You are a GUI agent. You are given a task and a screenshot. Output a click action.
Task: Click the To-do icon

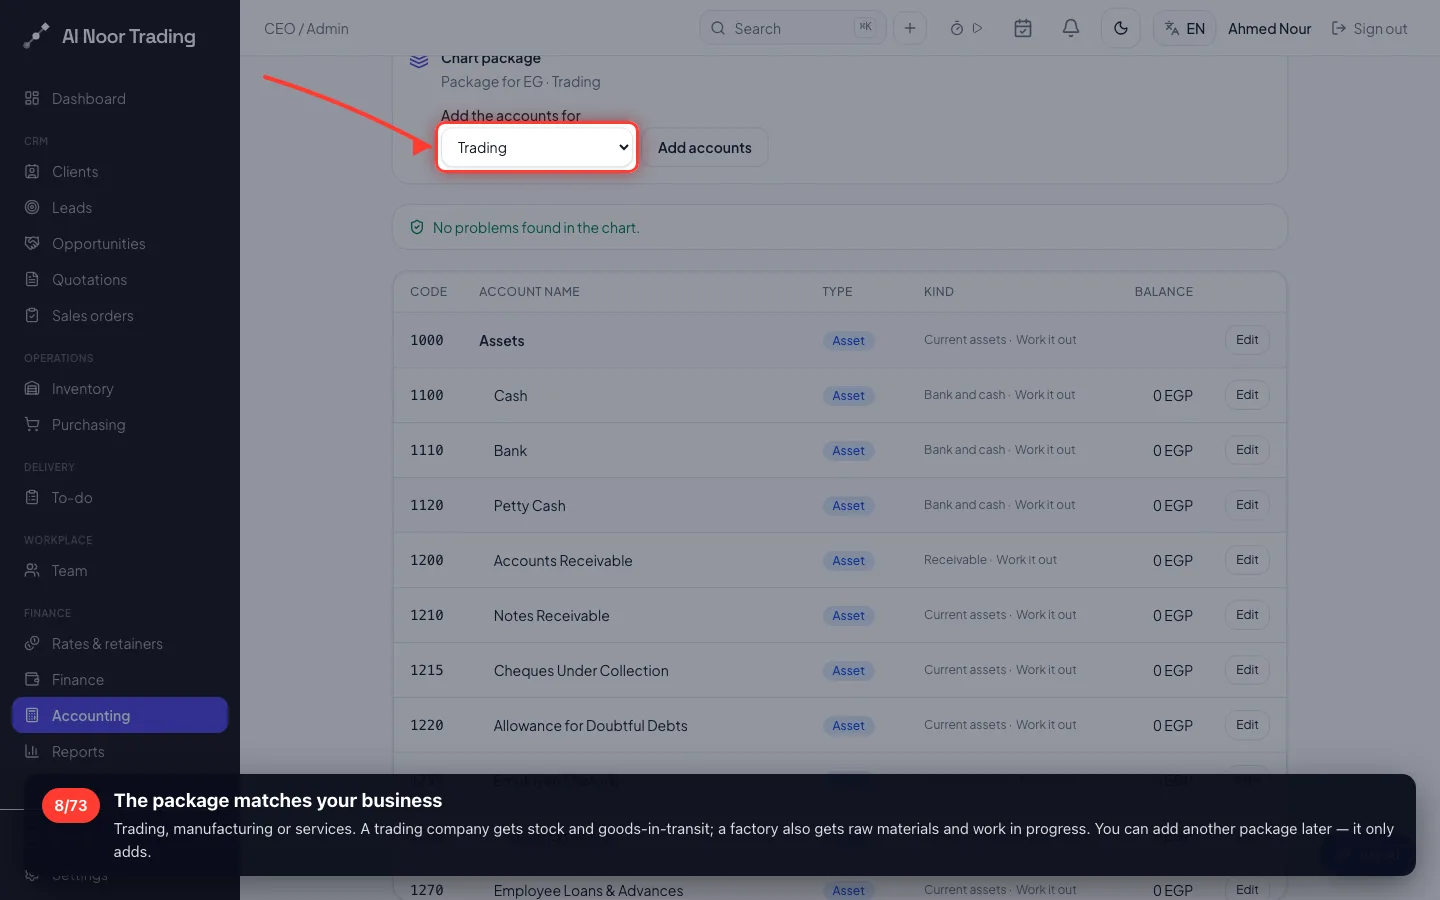point(32,497)
